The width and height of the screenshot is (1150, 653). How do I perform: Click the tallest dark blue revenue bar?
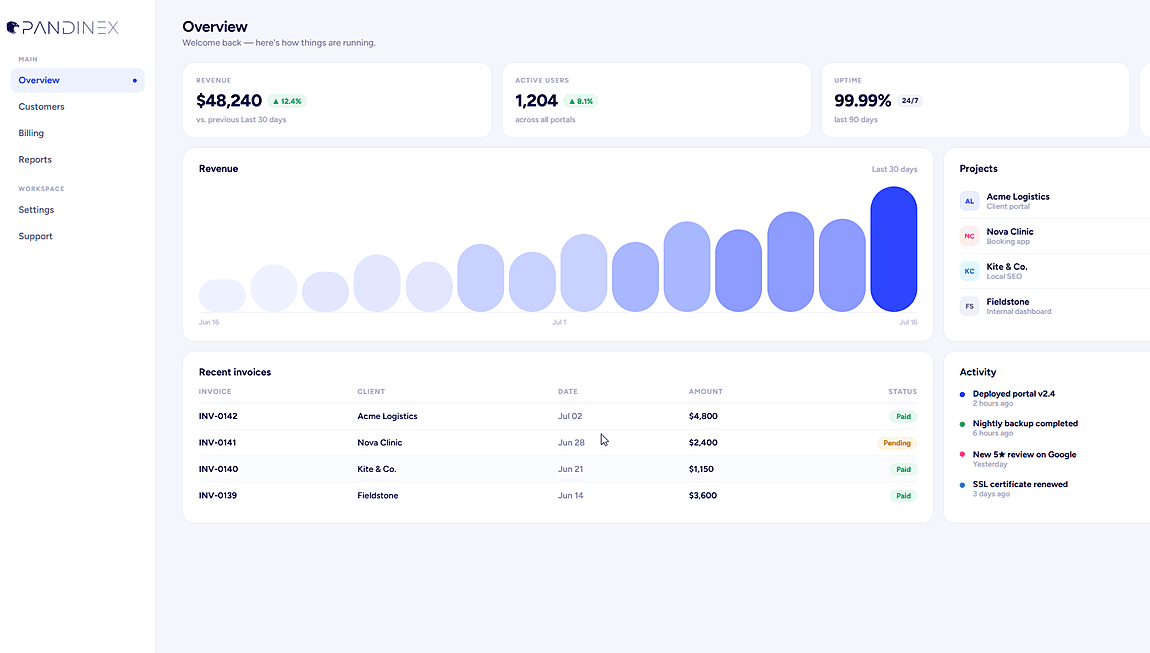click(x=893, y=249)
